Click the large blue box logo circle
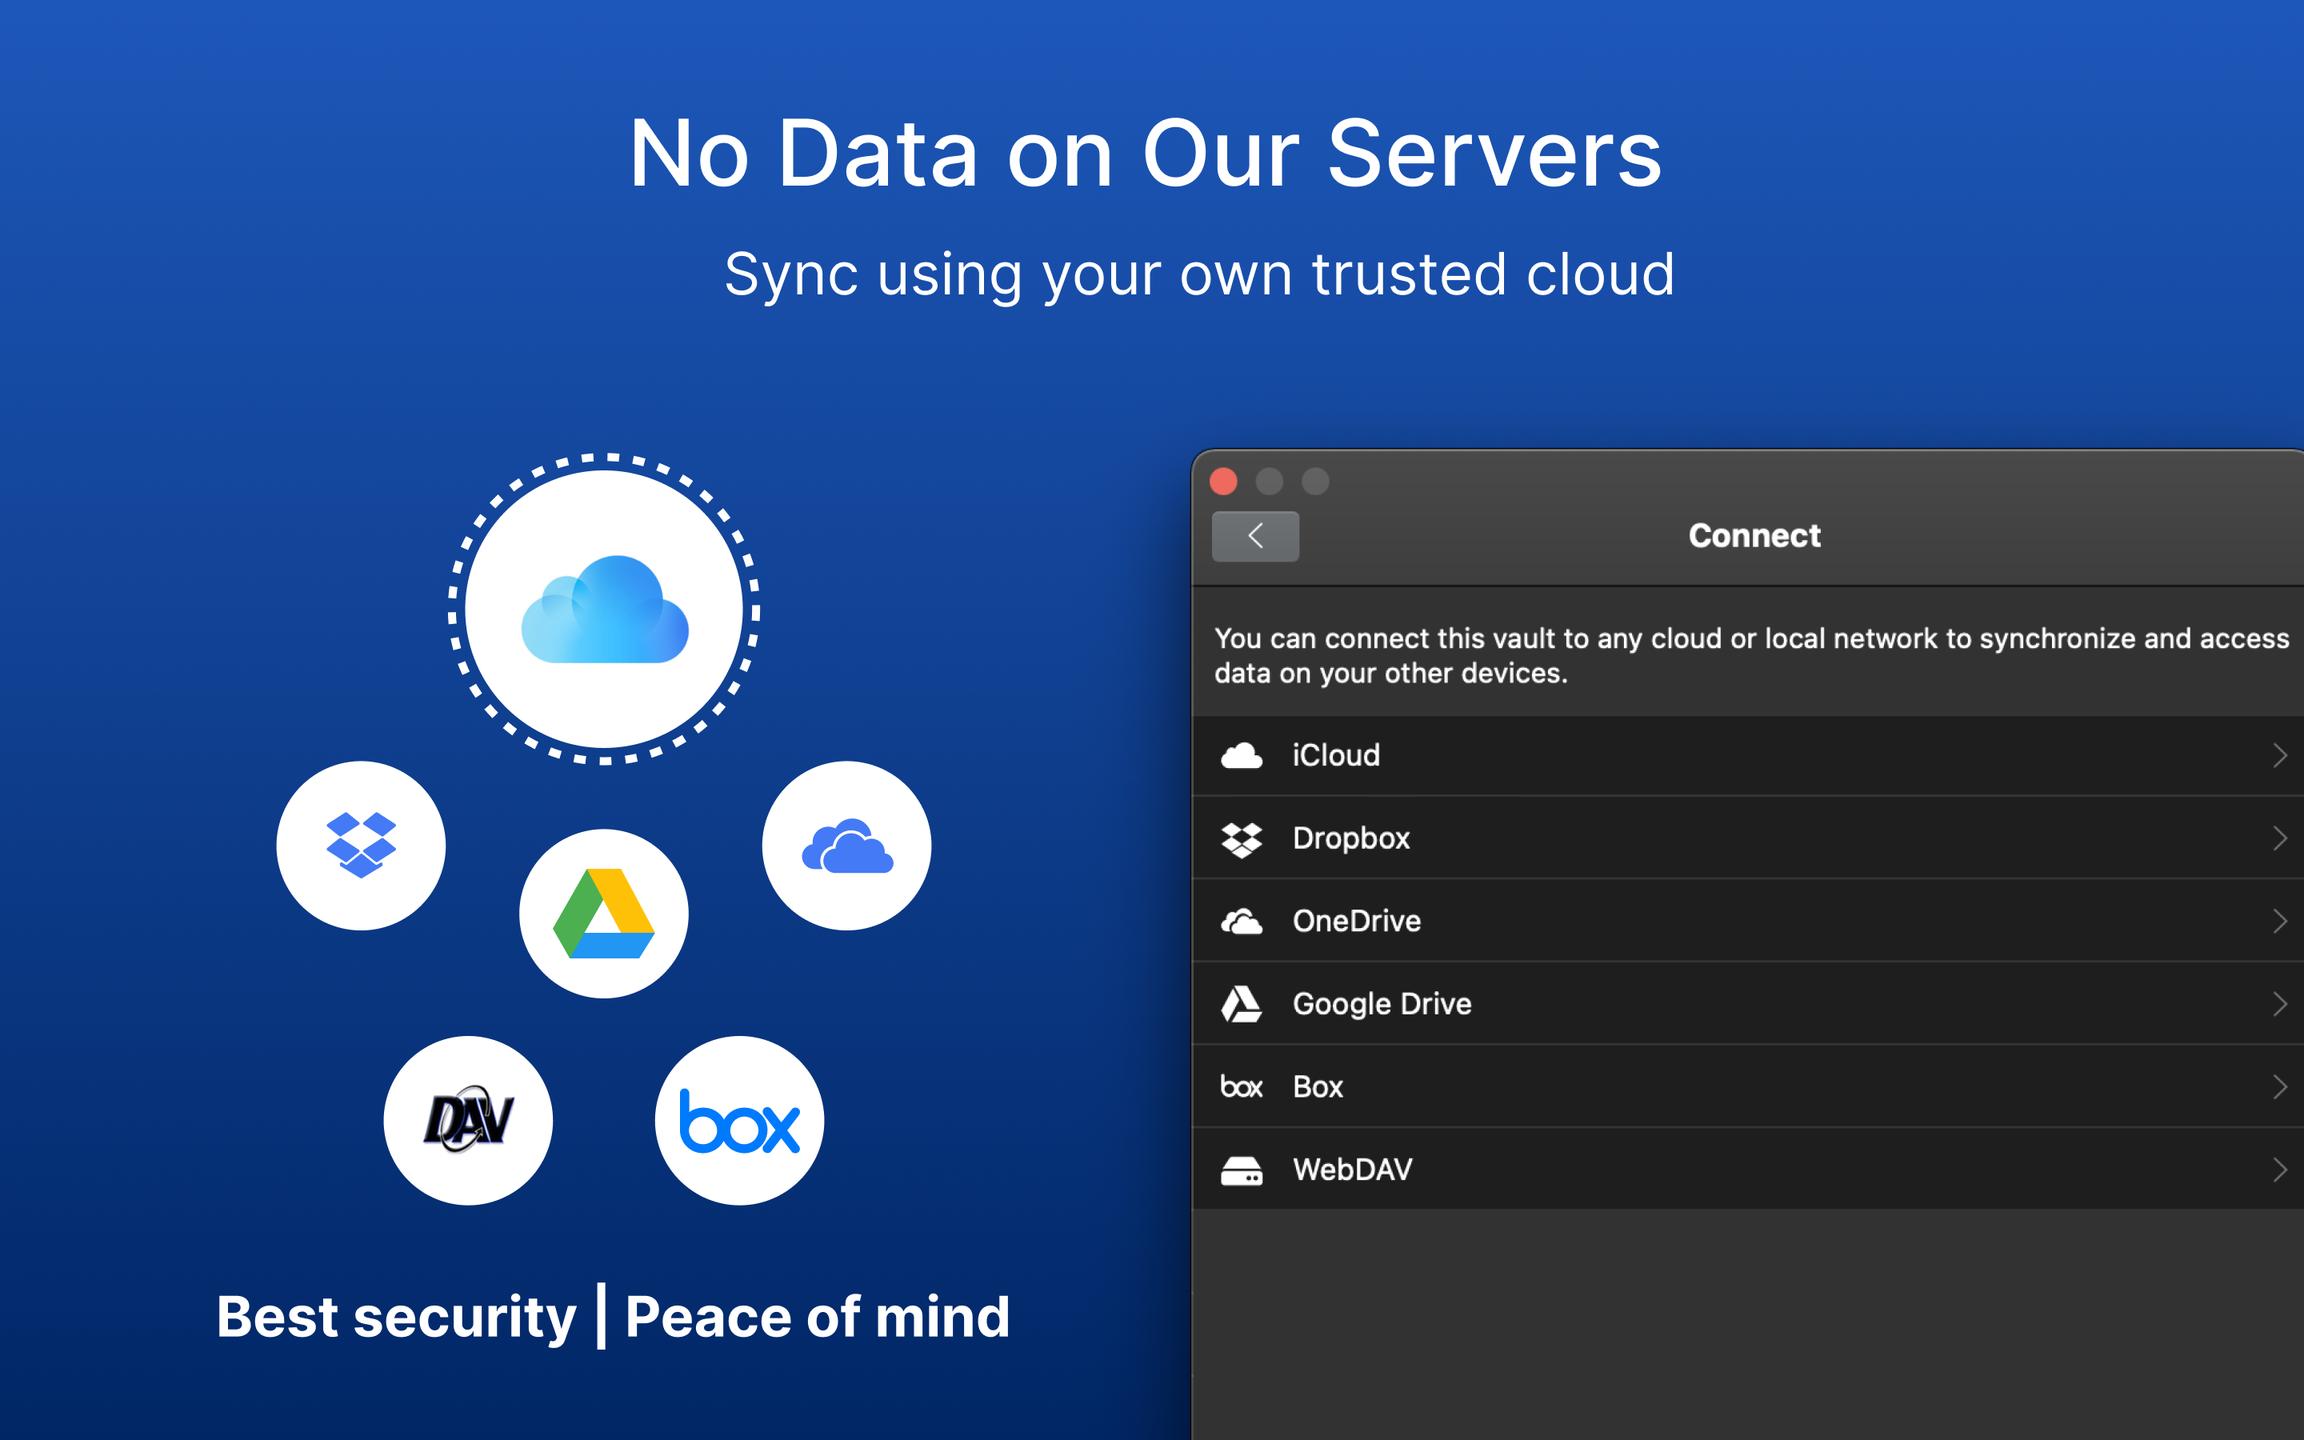This screenshot has height=1440, width=2304. click(739, 1120)
